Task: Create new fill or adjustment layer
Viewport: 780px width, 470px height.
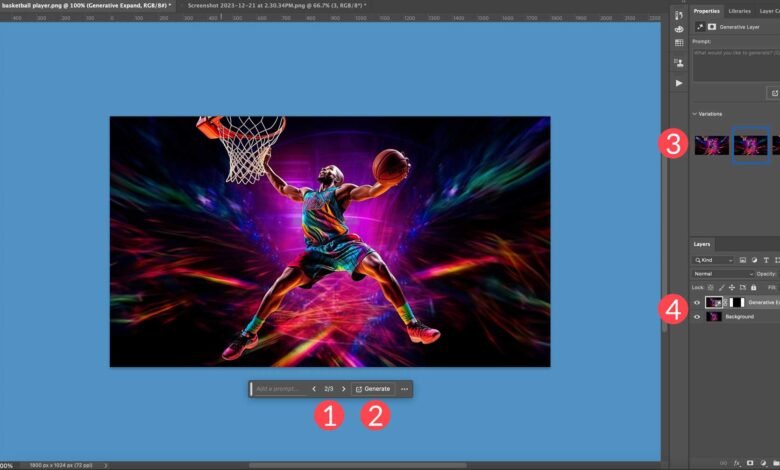Action: pos(764,463)
